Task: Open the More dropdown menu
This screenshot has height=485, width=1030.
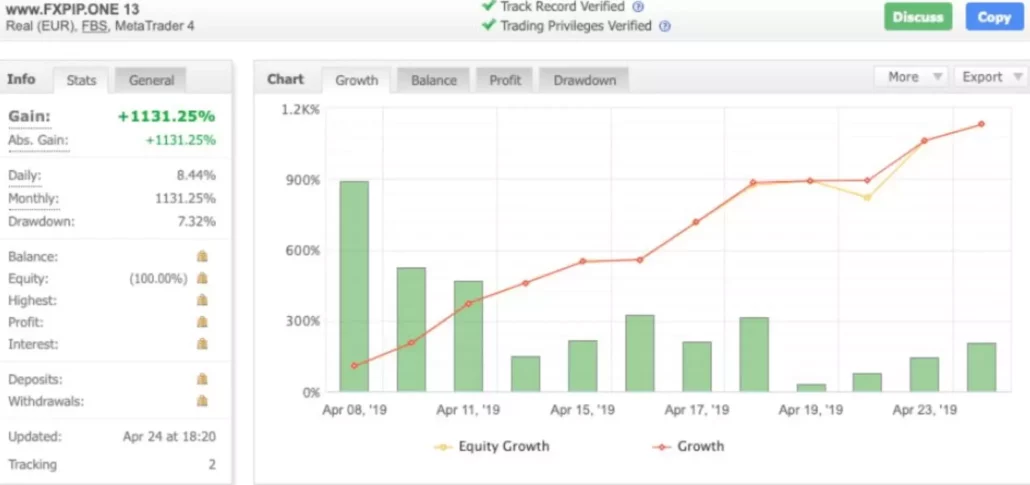Action: 911,77
